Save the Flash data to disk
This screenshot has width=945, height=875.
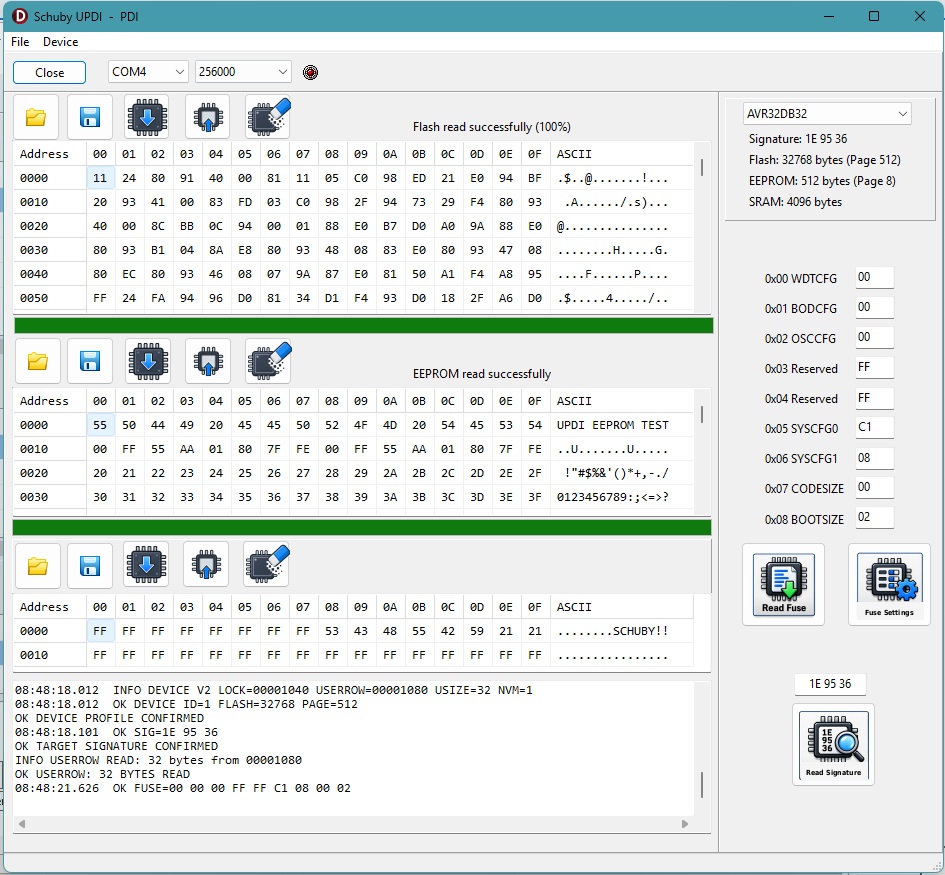(90, 117)
